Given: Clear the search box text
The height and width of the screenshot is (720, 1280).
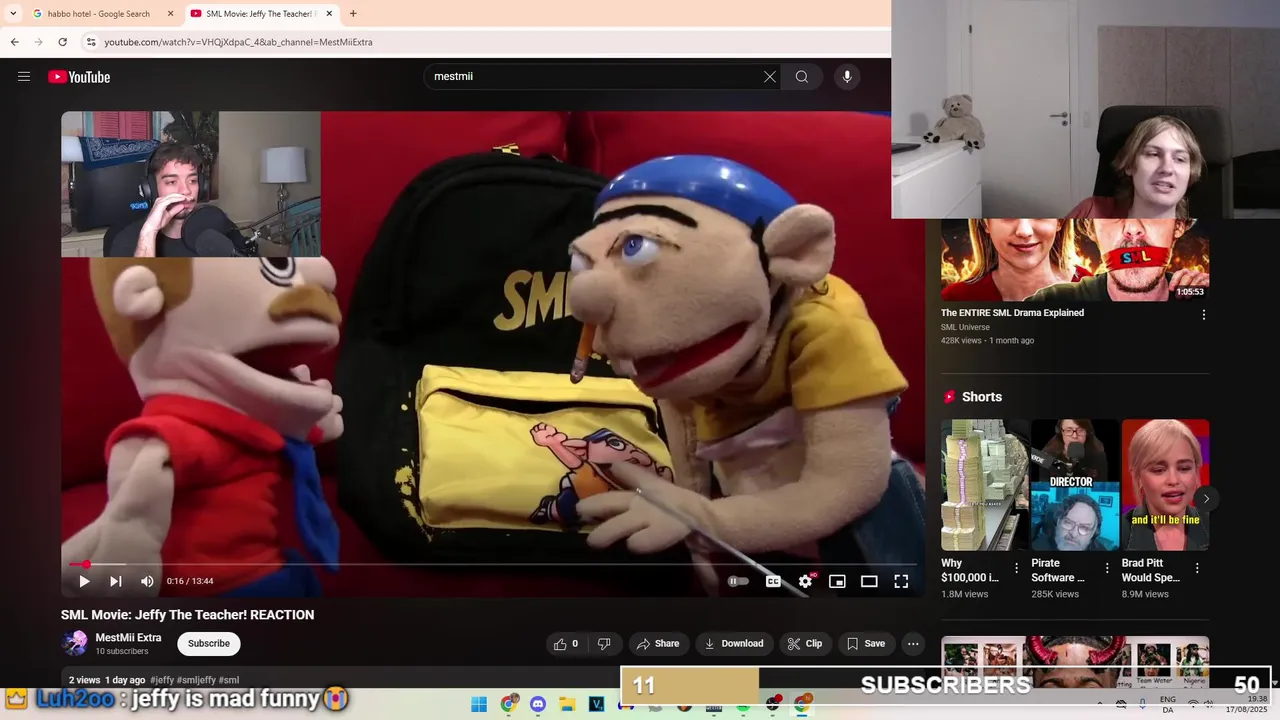Looking at the screenshot, I should coord(770,77).
